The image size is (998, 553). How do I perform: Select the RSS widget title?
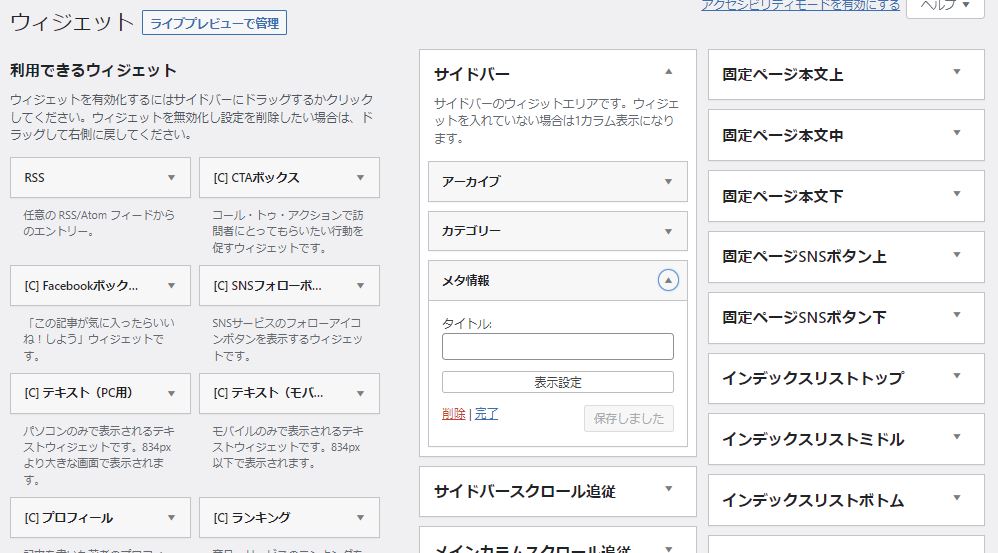34,178
